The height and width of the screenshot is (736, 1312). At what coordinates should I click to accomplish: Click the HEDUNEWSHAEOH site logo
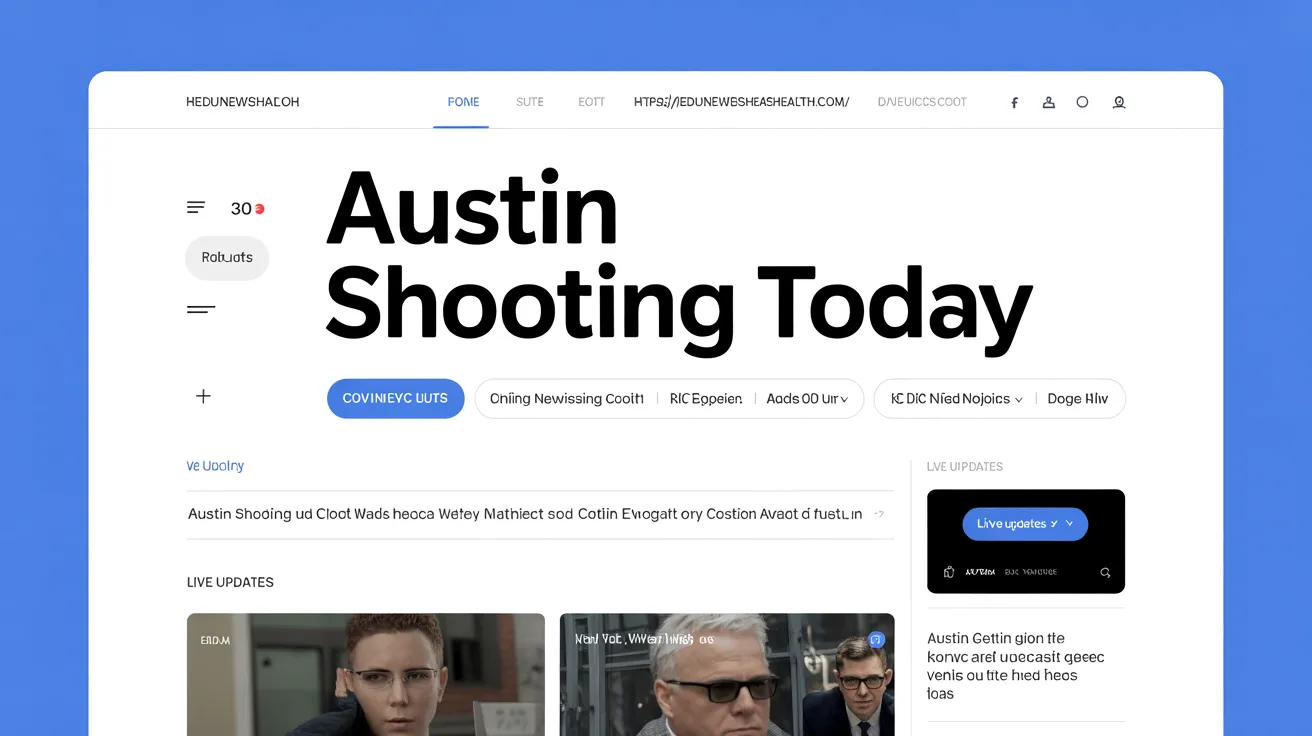pos(242,102)
